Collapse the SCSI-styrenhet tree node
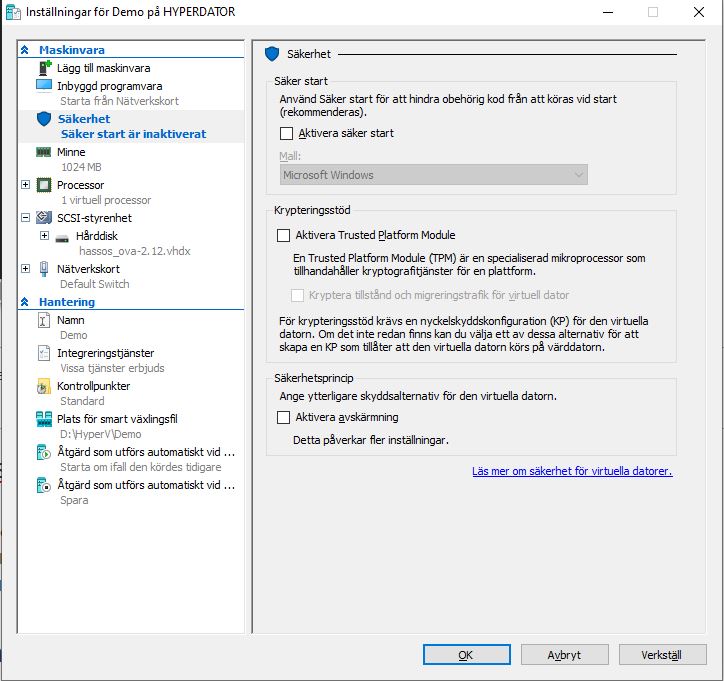The image size is (724, 681). pos(25,217)
